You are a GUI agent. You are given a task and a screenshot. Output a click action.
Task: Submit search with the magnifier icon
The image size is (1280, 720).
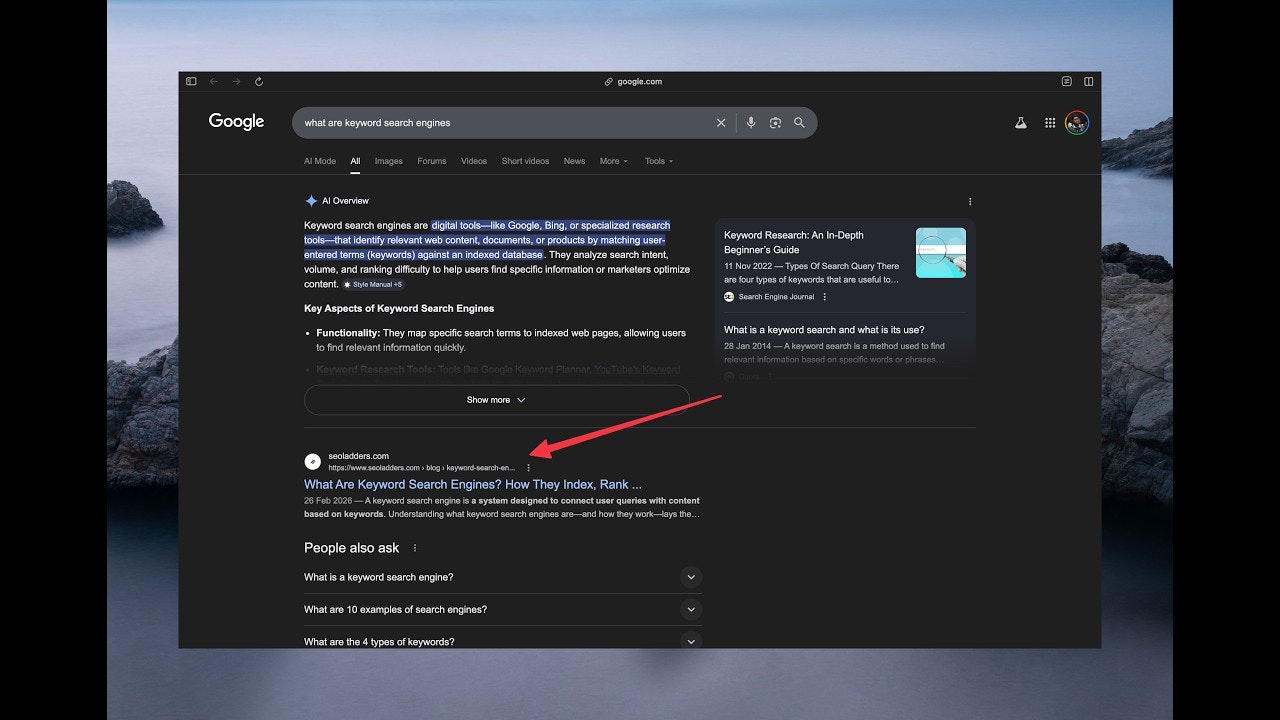pyautogui.click(x=799, y=123)
